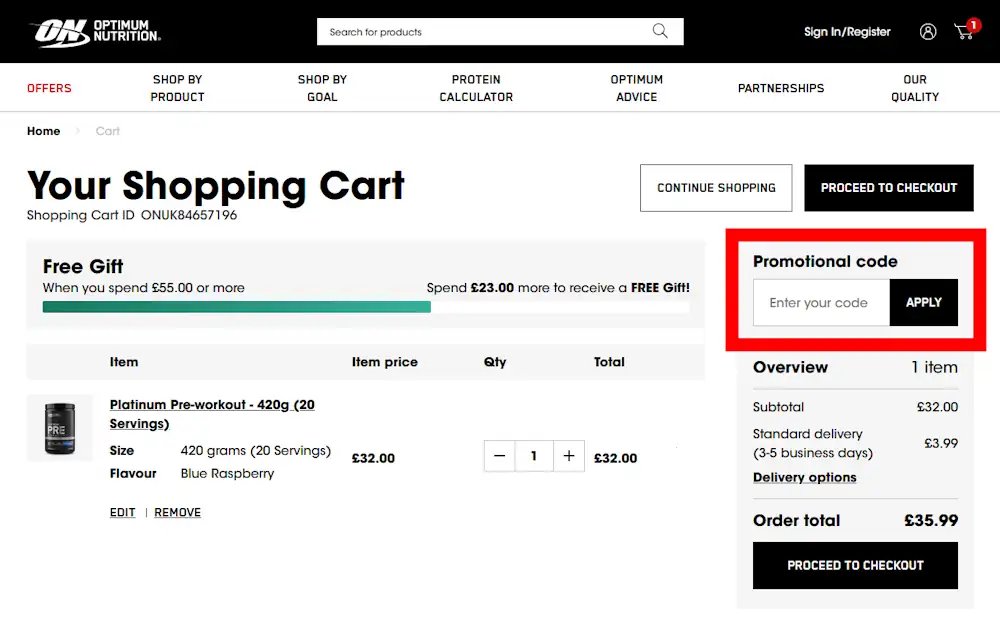This screenshot has height=624, width=1000.
Task: Click Edit for the cart item
Action: [122, 512]
